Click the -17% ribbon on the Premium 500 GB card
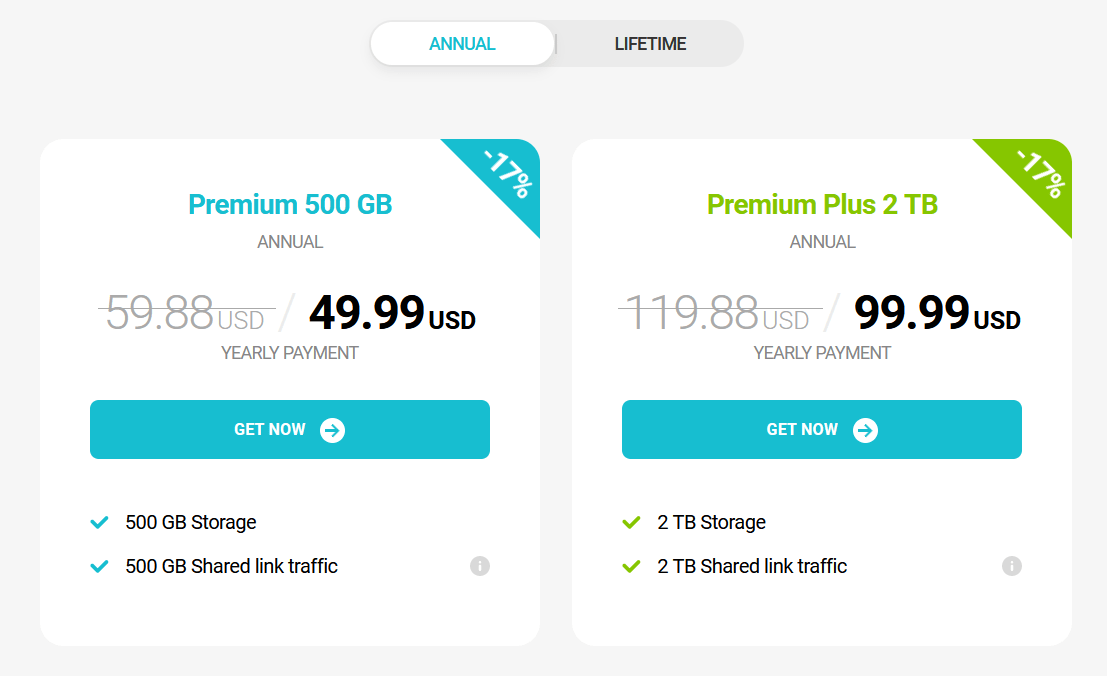 (505, 175)
